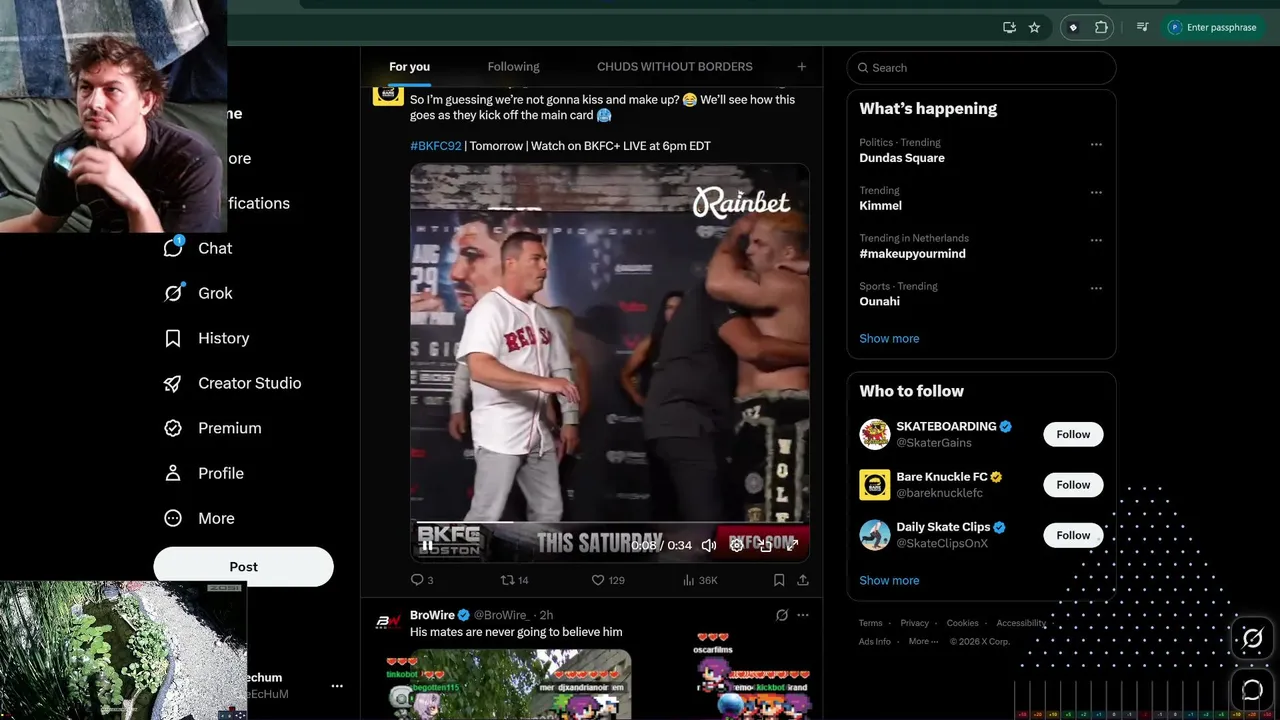This screenshot has height=720, width=1280.
Task: Follow Daily Skate Clips
Action: pos(1073,535)
